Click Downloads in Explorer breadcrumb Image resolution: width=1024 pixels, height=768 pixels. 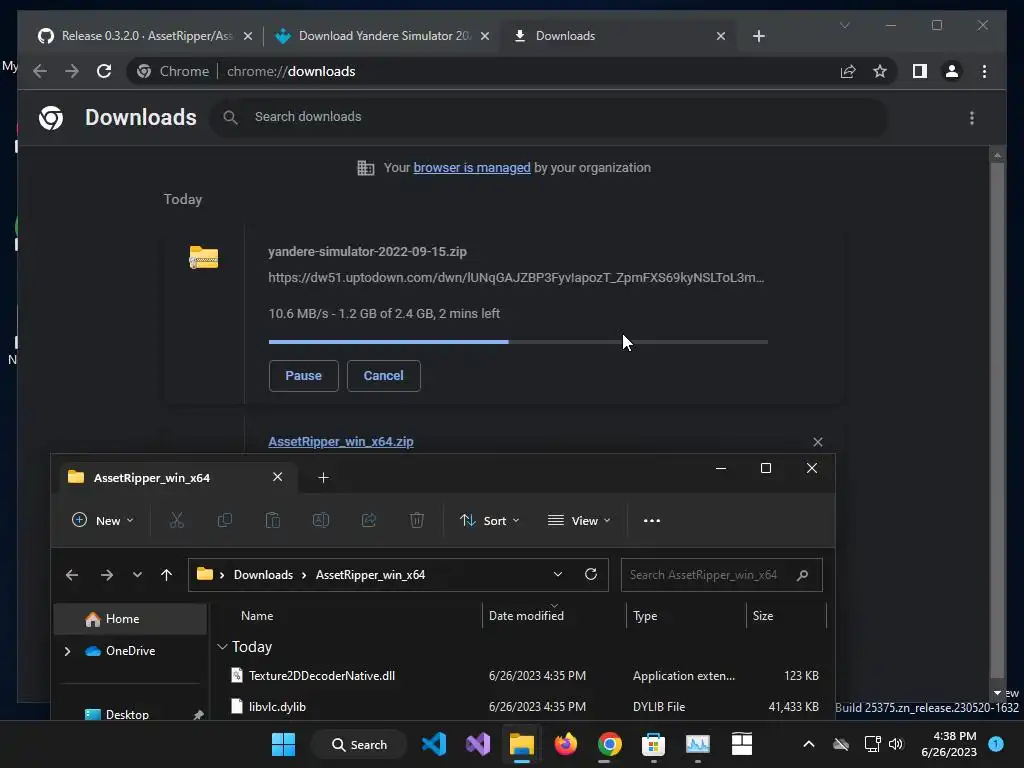(x=263, y=575)
